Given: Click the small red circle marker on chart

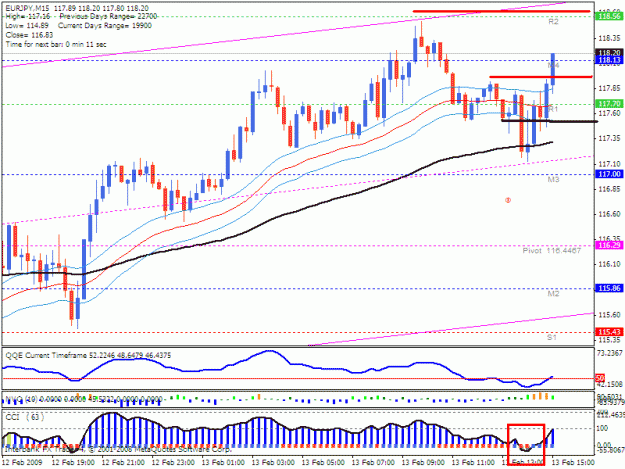Looking at the screenshot, I should [x=508, y=200].
